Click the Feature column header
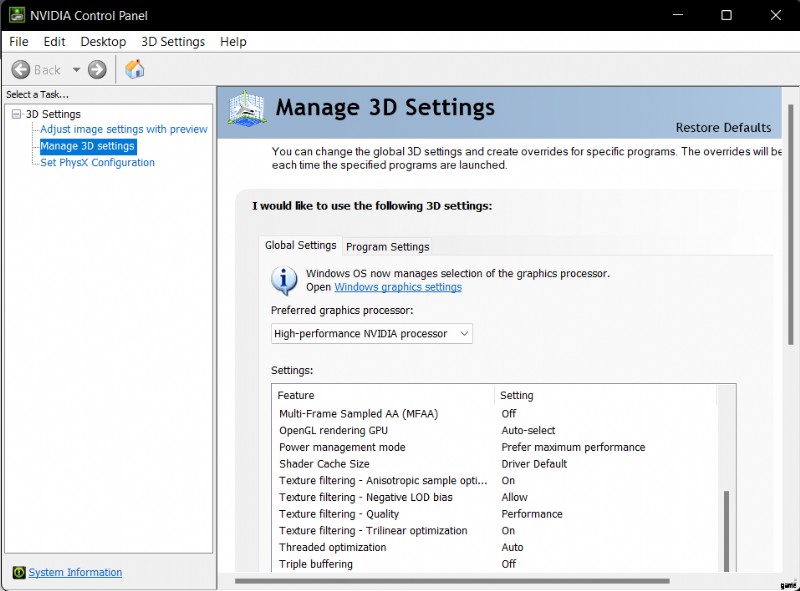Screen dimensions: 800x591 [x=384, y=395]
